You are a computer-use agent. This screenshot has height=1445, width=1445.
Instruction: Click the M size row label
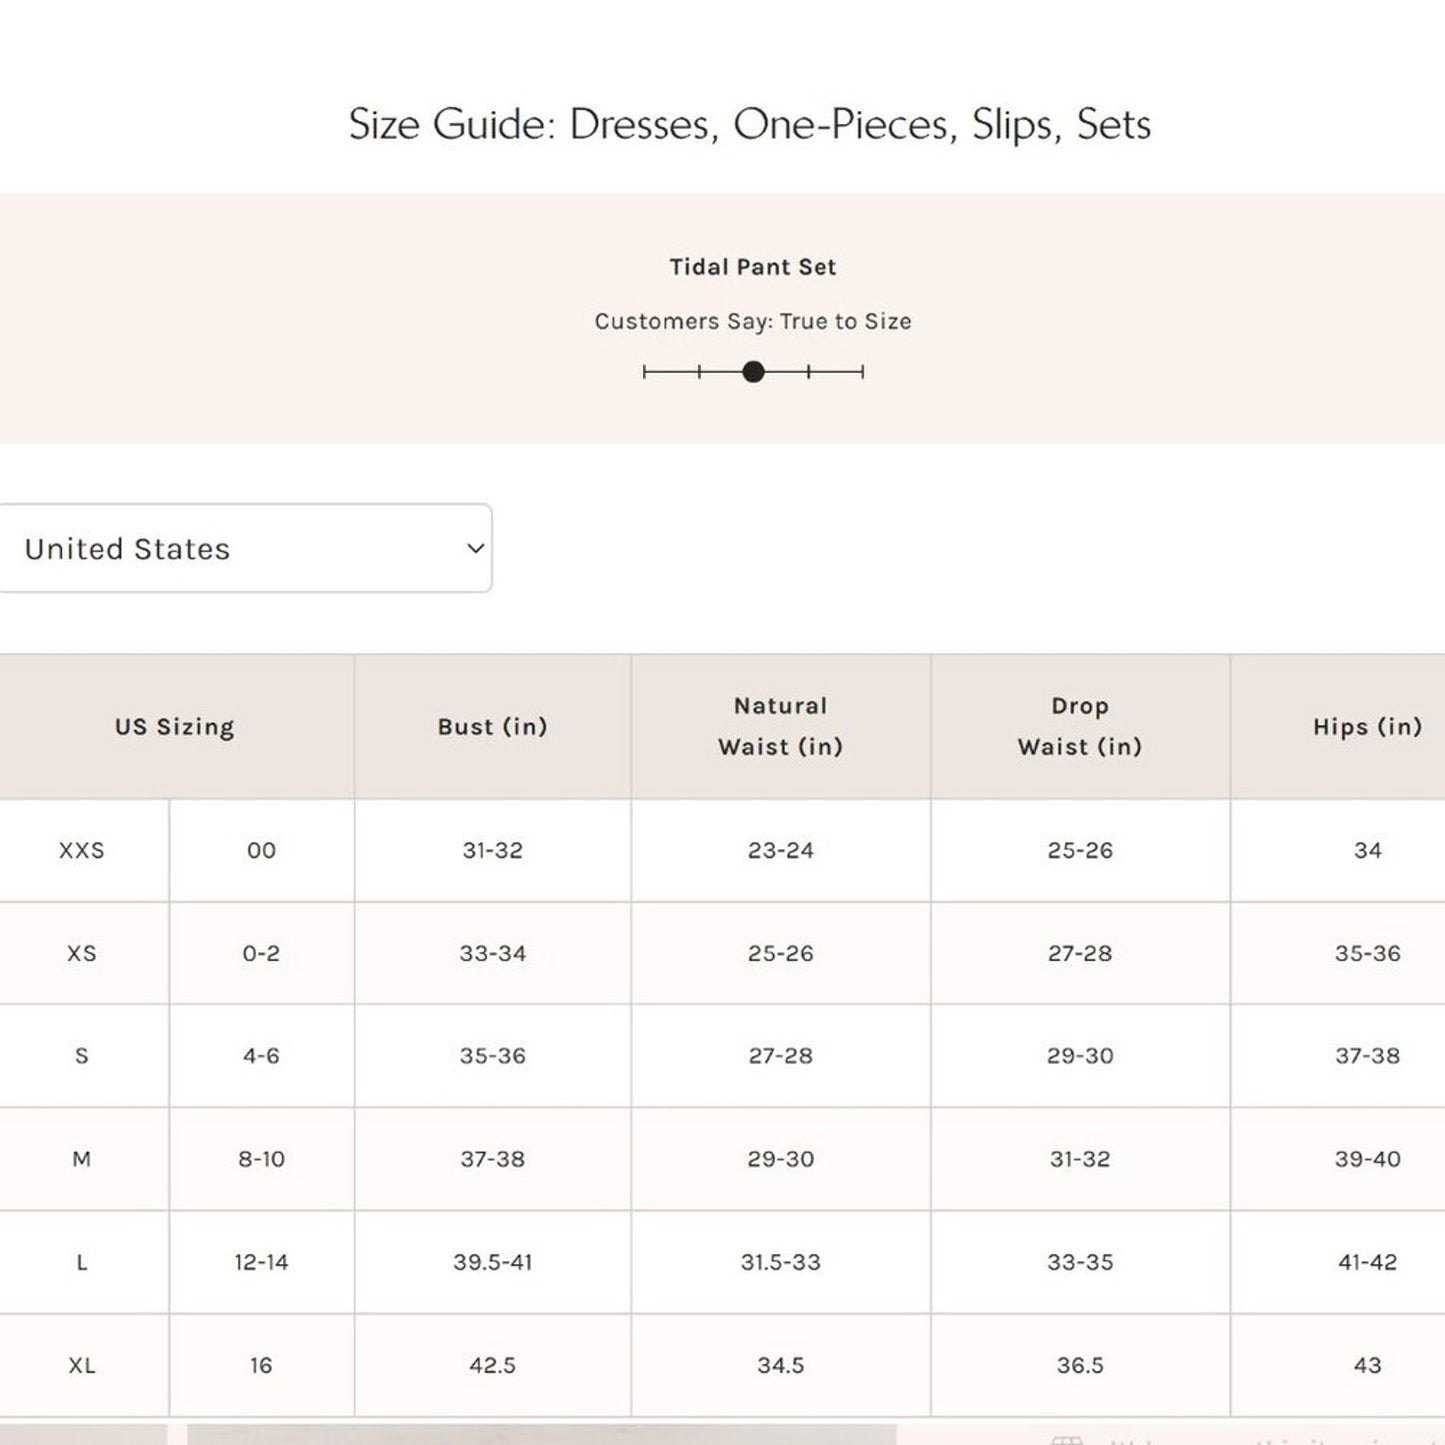point(82,1159)
